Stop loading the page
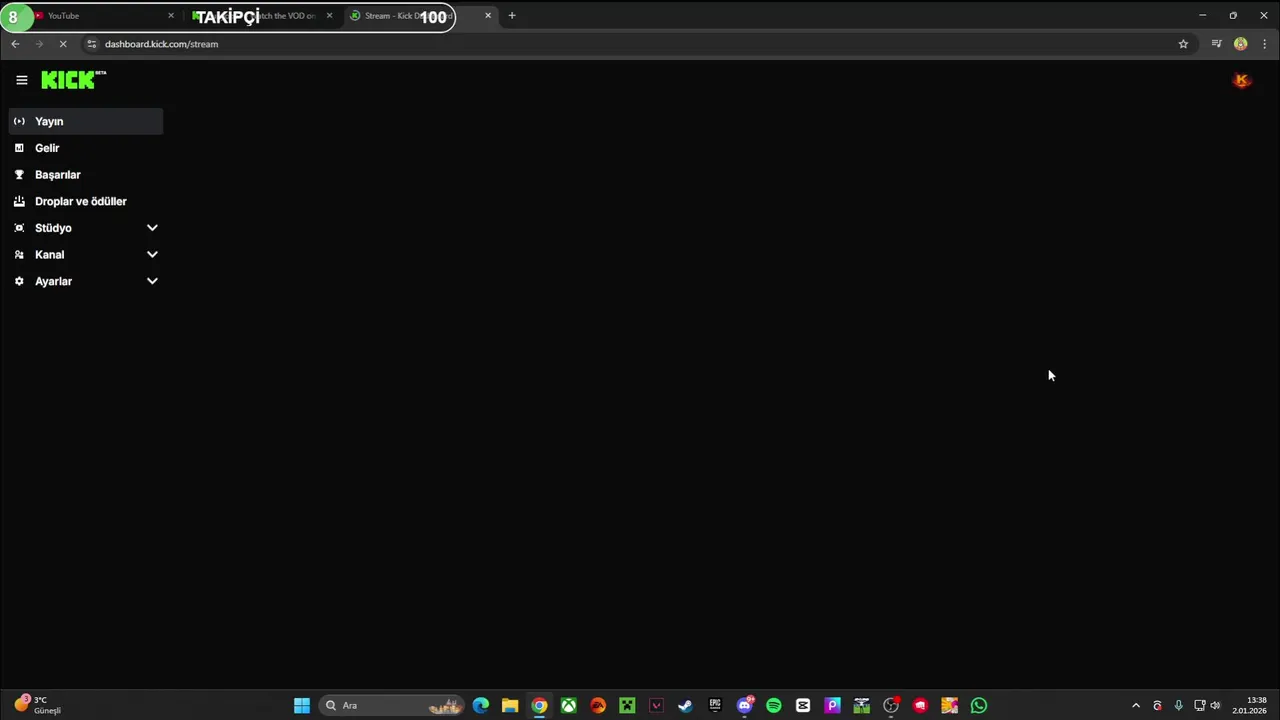Viewport: 1280px width, 720px height. (62, 44)
